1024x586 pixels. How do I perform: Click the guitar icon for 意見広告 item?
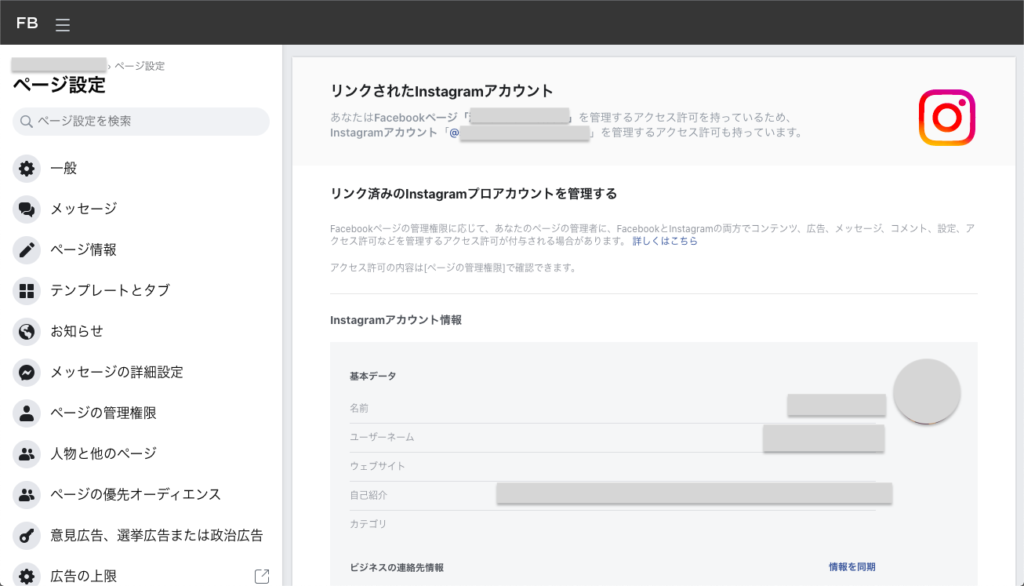(x=27, y=536)
